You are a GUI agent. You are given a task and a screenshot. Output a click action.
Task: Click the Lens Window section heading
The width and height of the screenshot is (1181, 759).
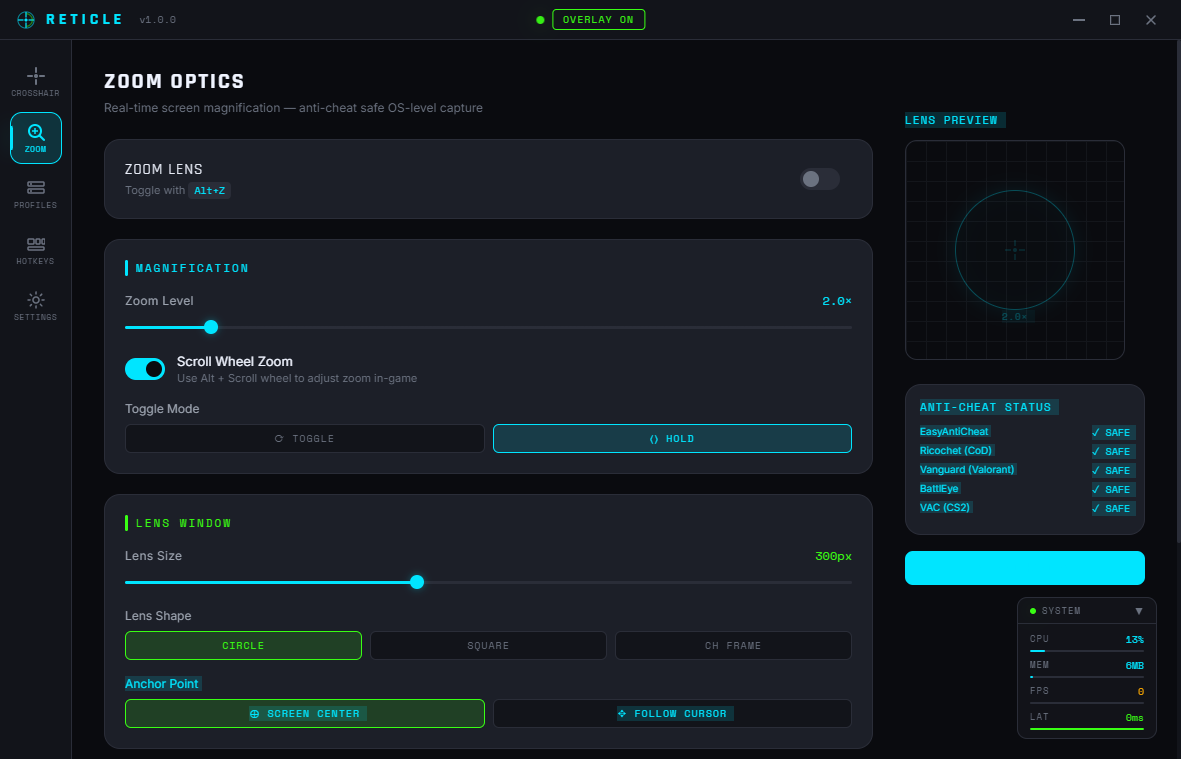(183, 523)
